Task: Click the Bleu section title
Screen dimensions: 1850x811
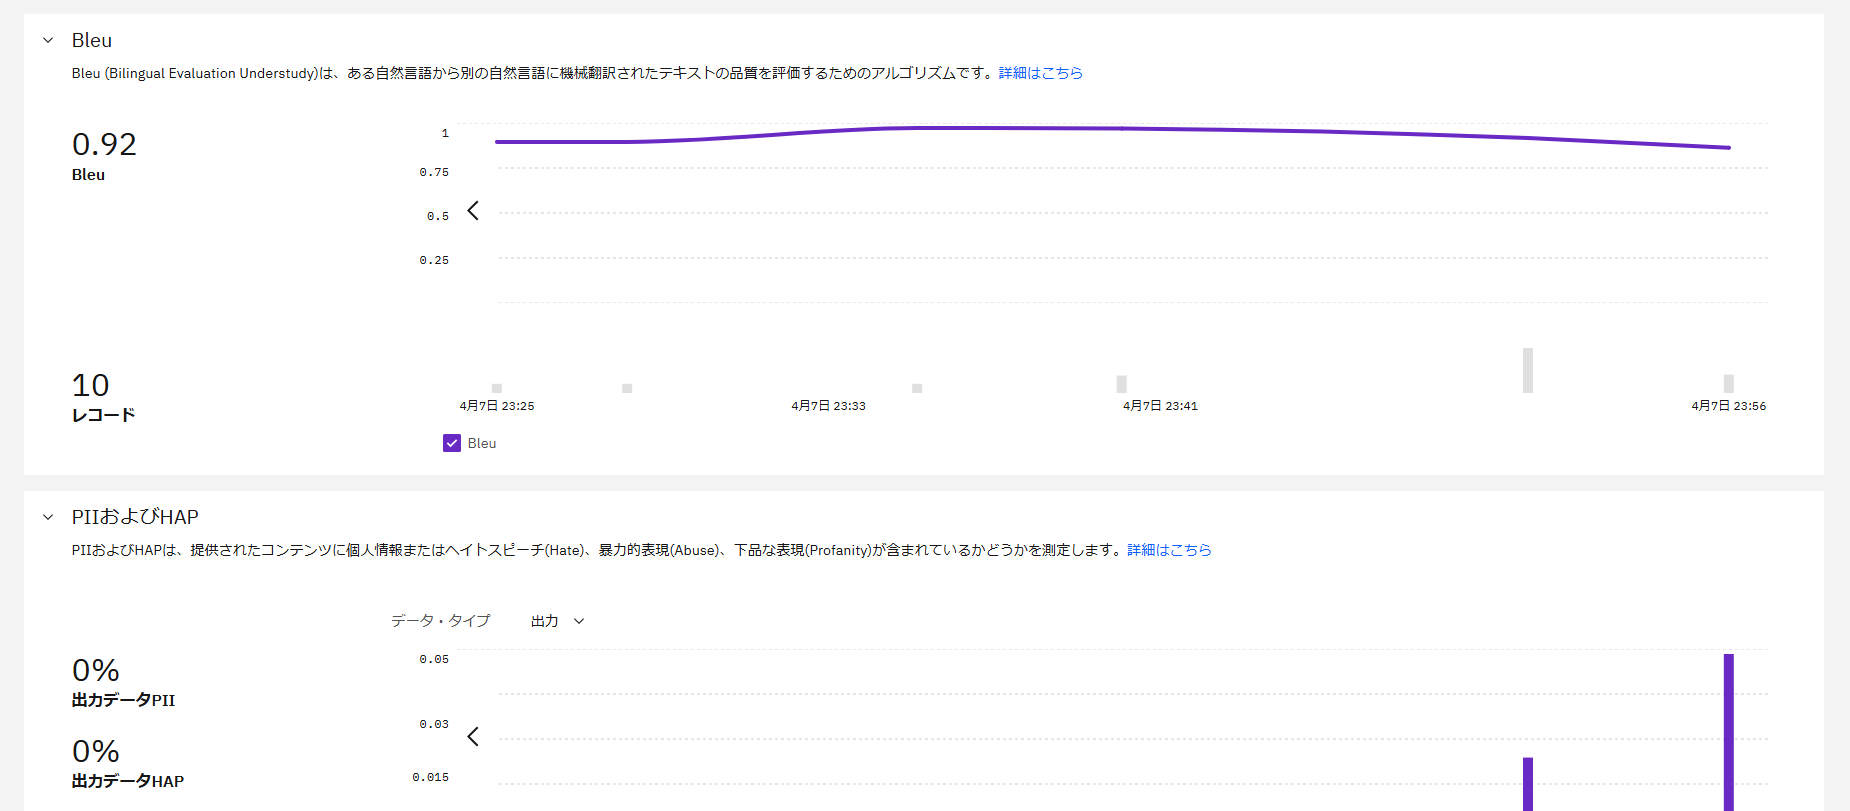Action: [92, 40]
